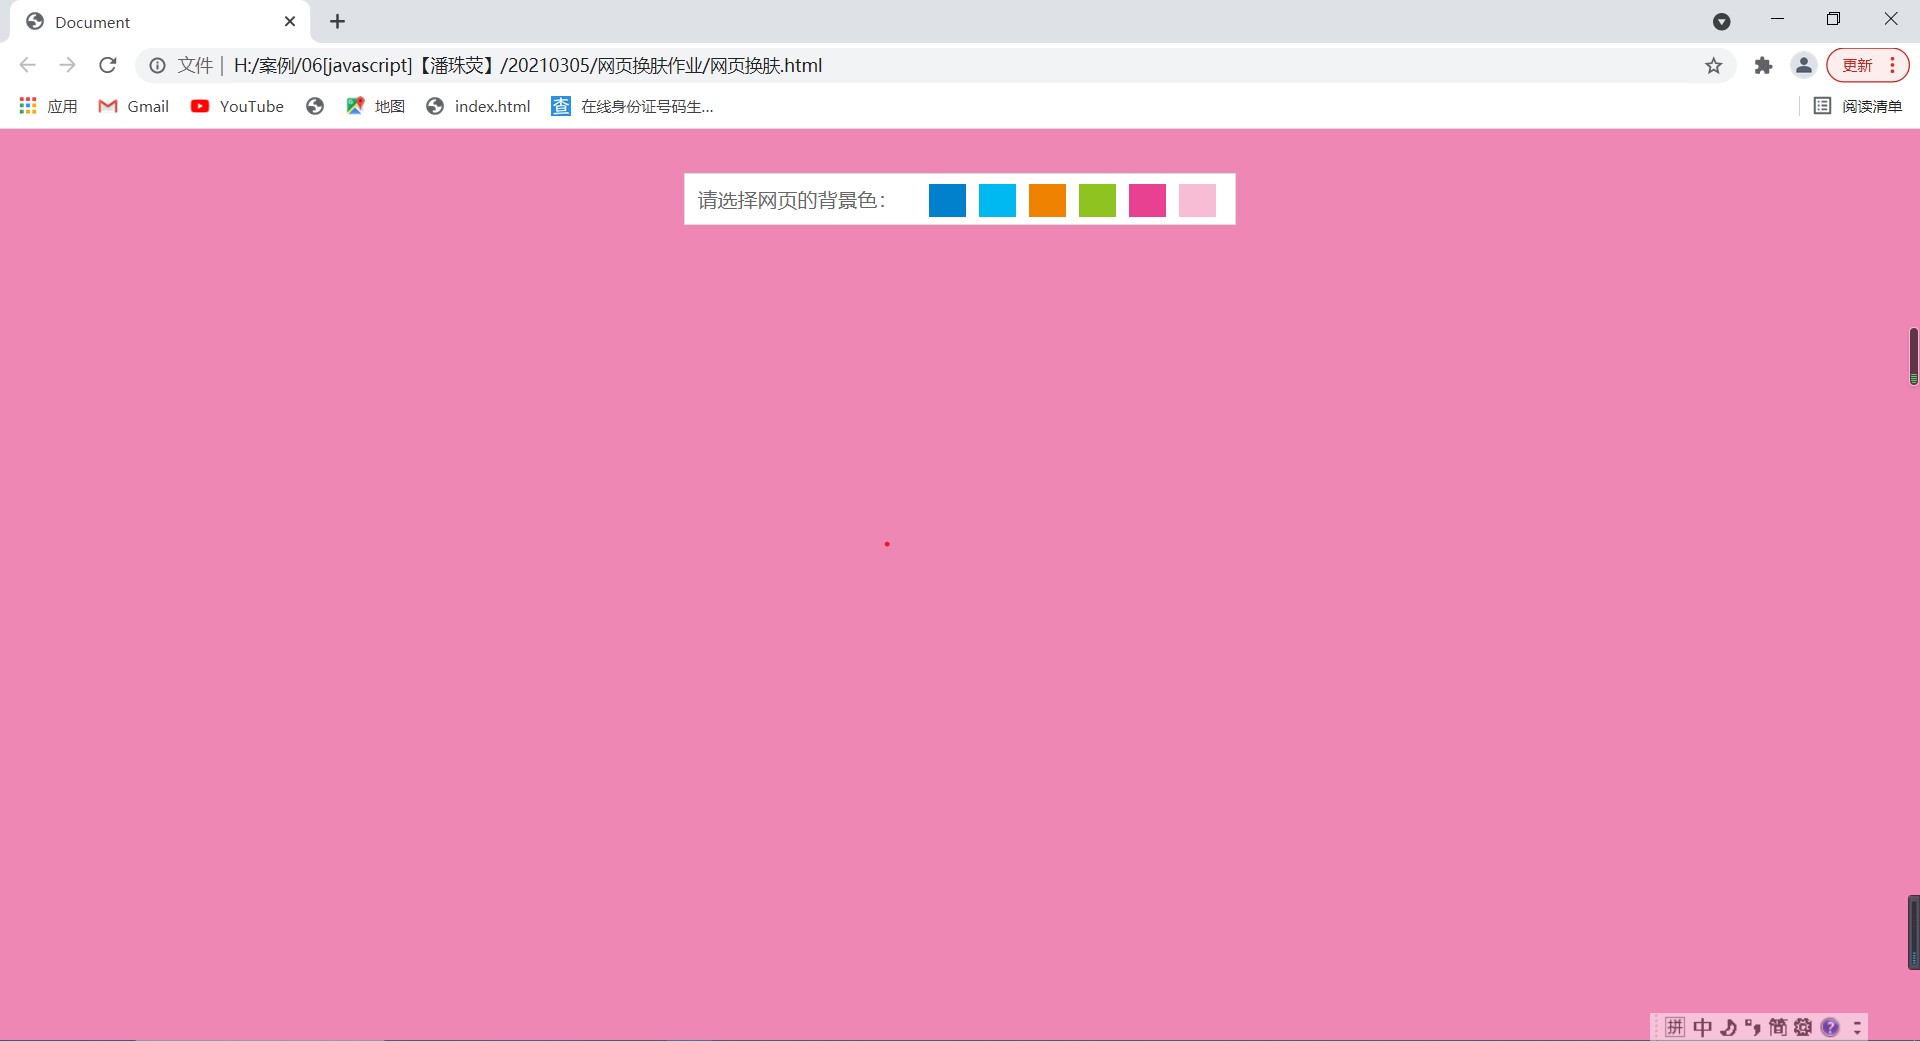The height and width of the screenshot is (1041, 1920).
Task: Open the Extensions puzzle icon
Action: pos(1763,65)
